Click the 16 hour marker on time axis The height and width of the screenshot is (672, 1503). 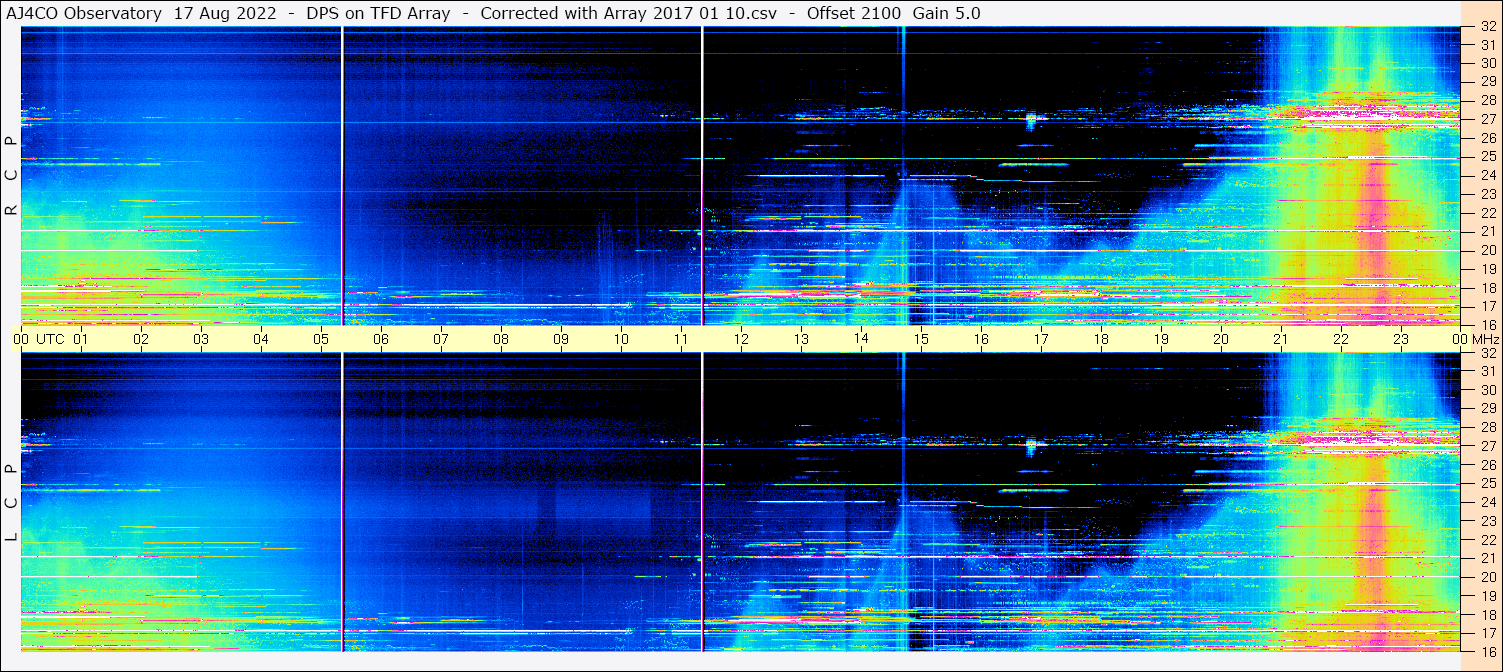[981, 339]
